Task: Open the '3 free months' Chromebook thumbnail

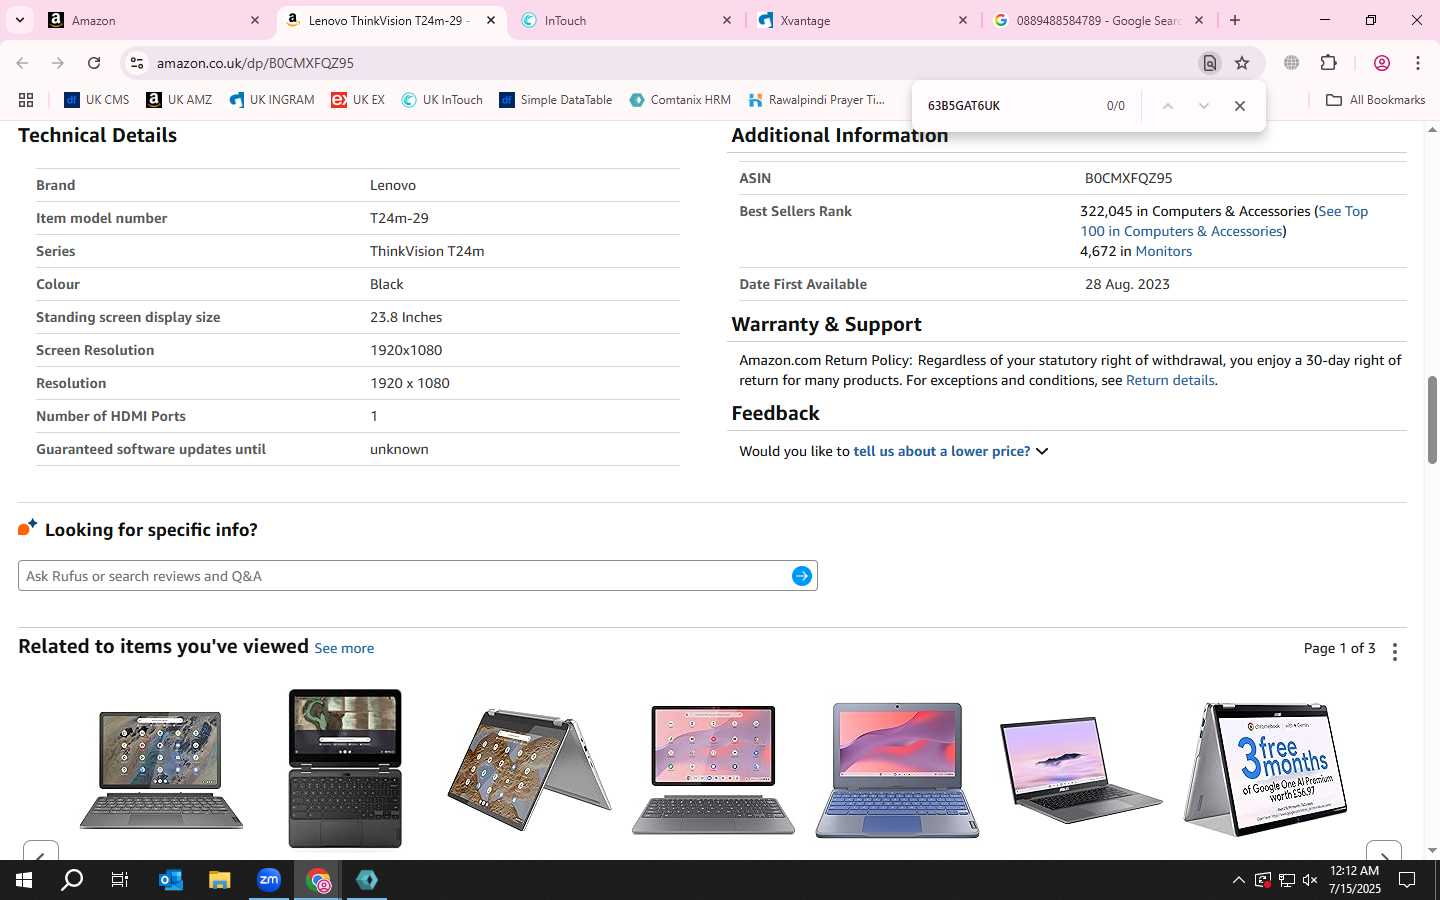Action: [1265, 768]
